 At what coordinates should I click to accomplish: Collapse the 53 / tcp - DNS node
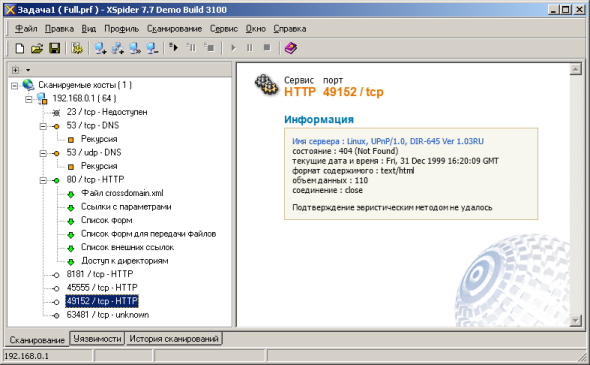[x=43, y=126]
